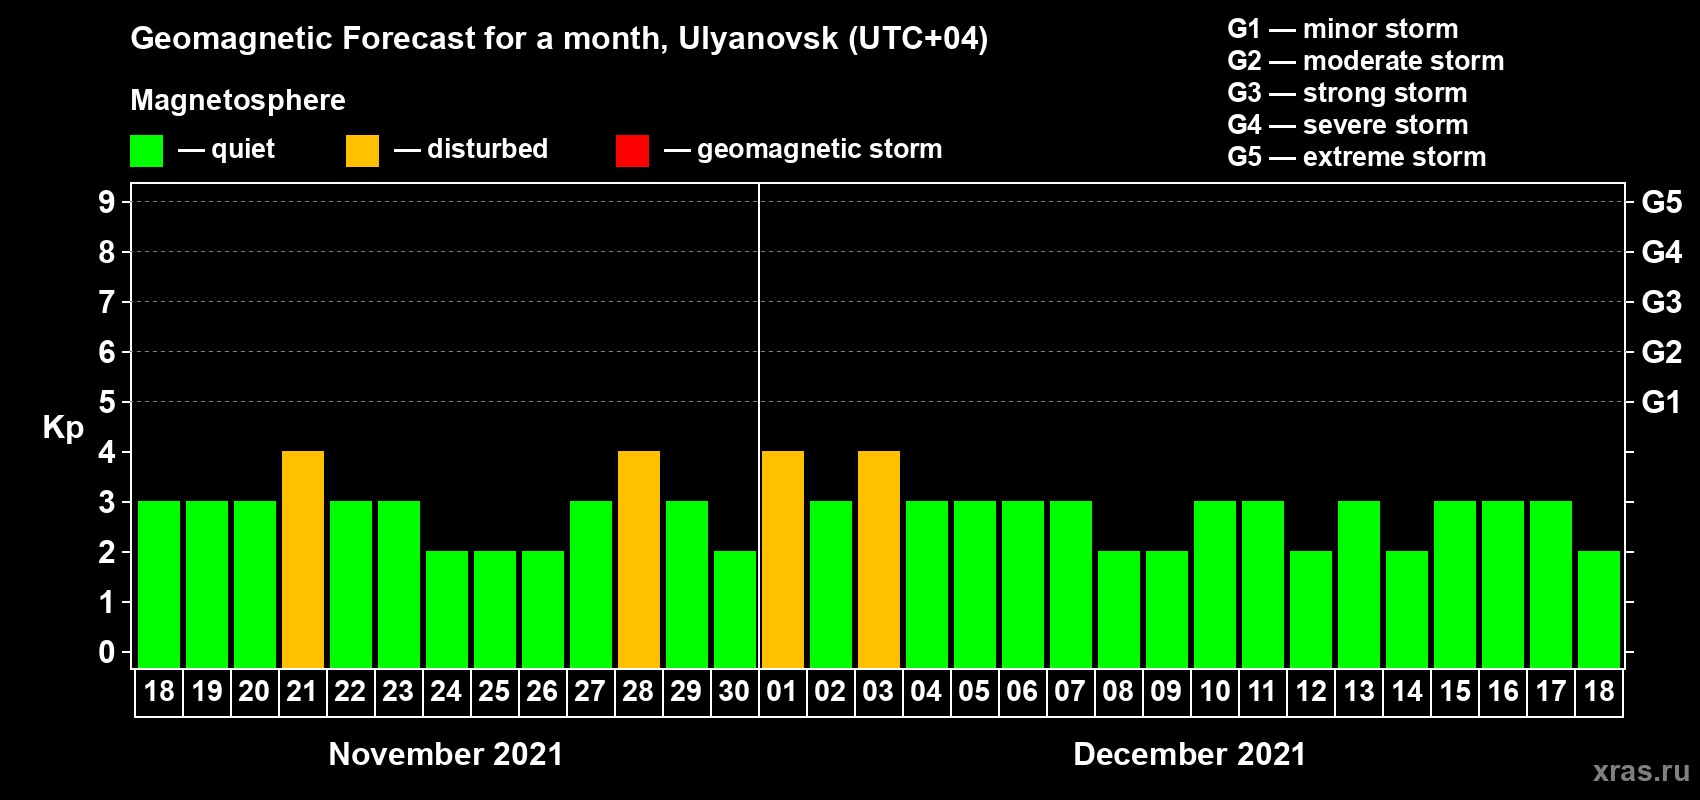Click 'G2 — moderate storm' legend text

click(1366, 61)
